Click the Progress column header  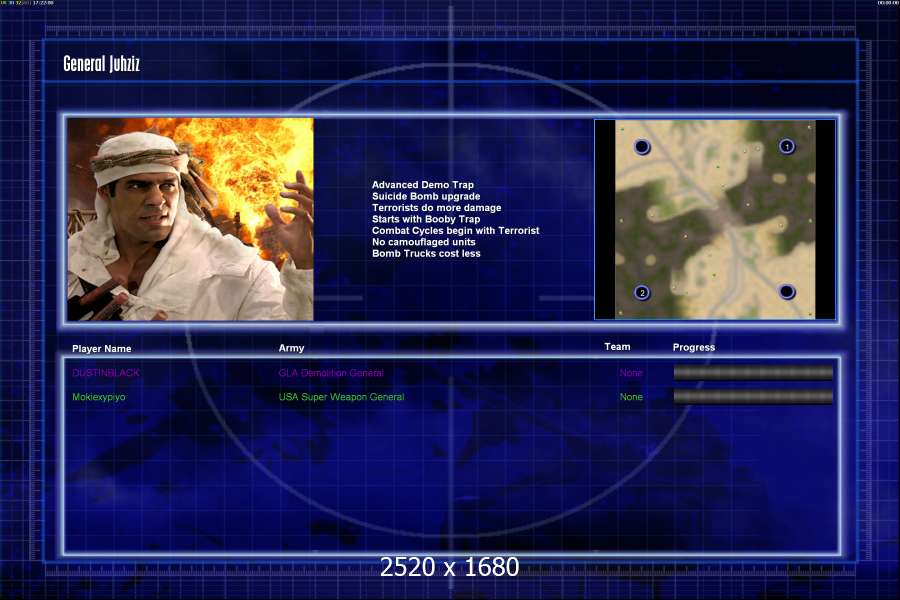pyautogui.click(x=693, y=347)
